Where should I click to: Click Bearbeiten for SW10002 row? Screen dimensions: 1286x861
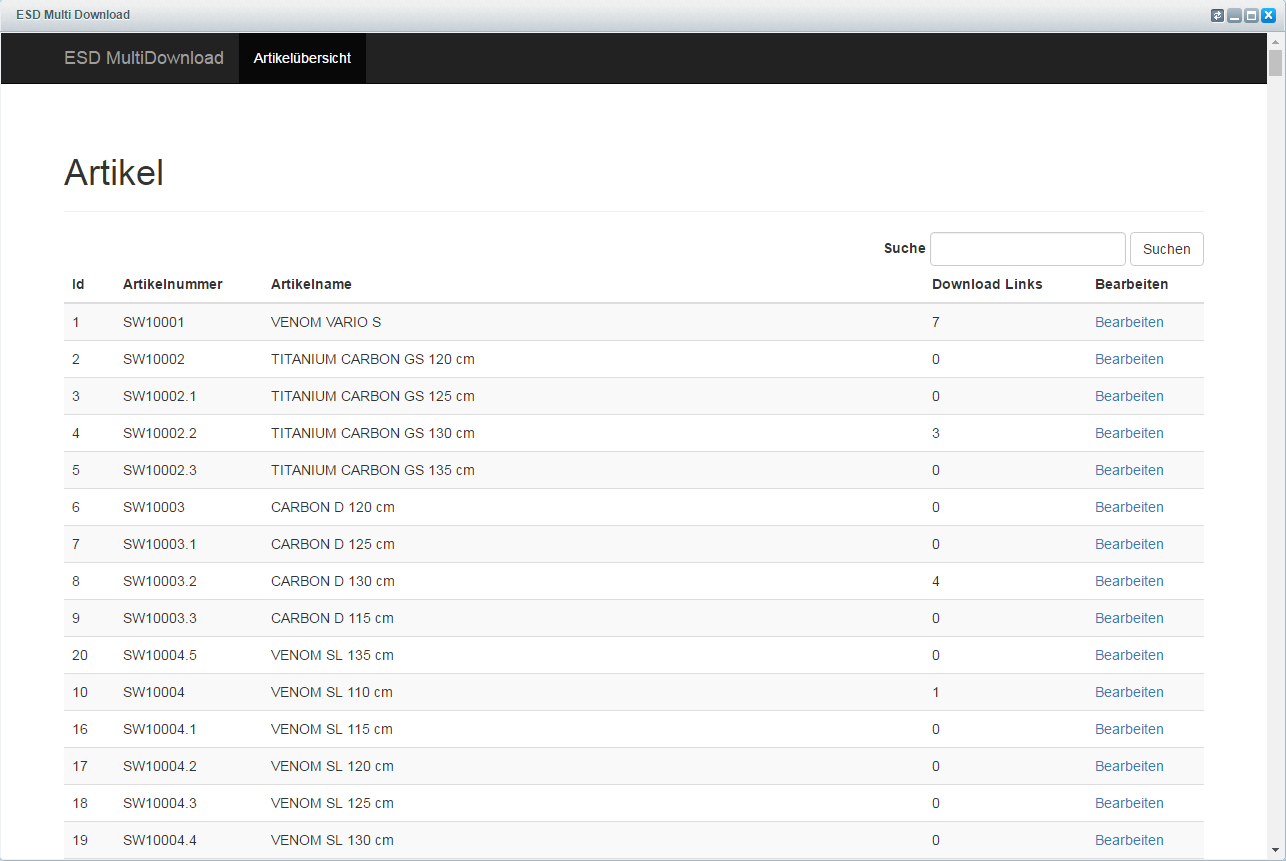pyautogui.click(x=1129, y=359)
